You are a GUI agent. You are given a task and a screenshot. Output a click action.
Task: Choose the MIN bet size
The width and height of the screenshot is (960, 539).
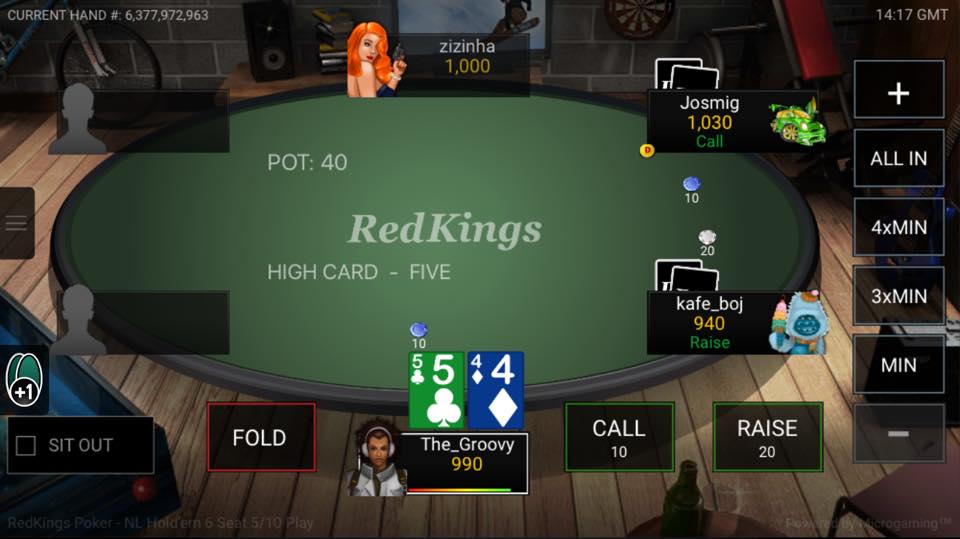pos(899,365)
